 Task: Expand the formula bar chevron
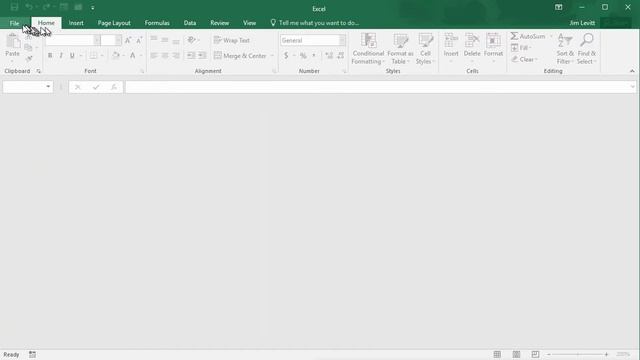coord(632,87)
